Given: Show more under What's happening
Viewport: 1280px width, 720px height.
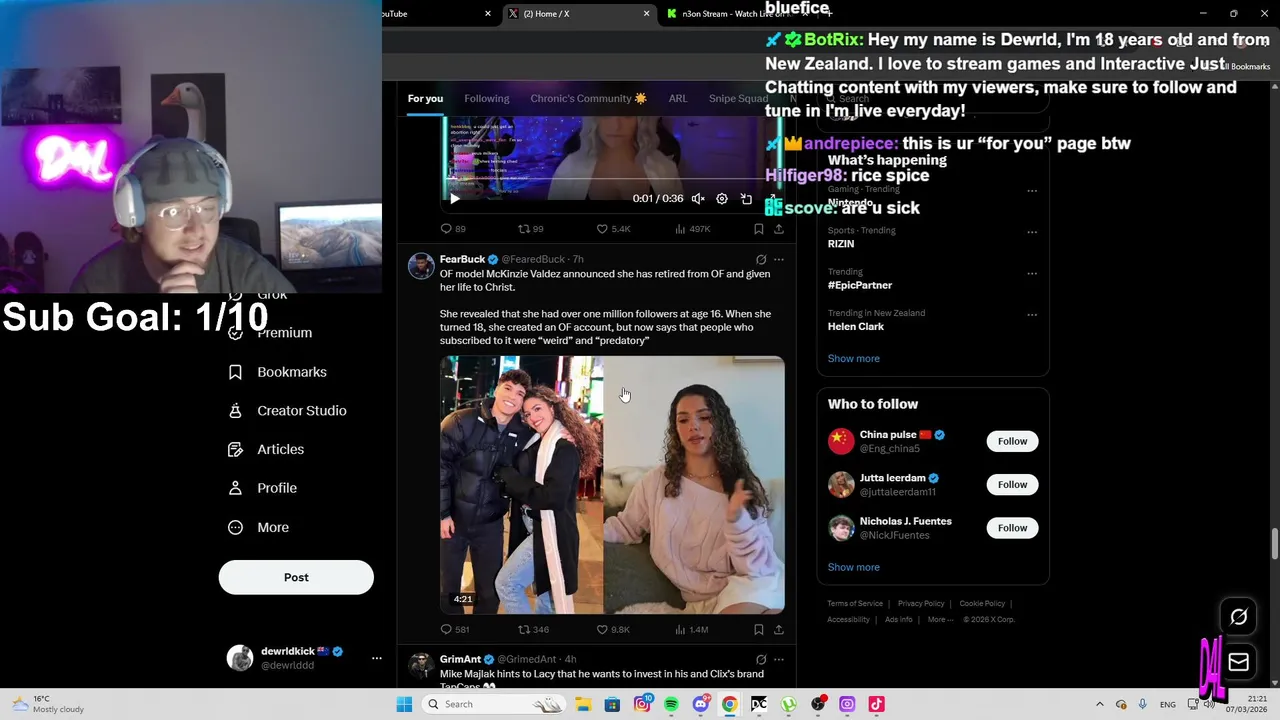Looking at the screenshot, I should point(853,358).
